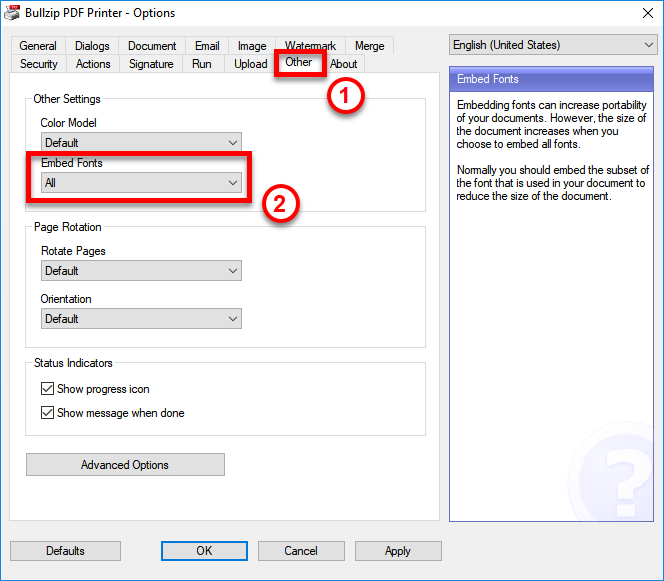Click the Apply button
Image resolution: width=664 pixels, height=581 pixels.
pyautogui.click(x=398, y=551)
